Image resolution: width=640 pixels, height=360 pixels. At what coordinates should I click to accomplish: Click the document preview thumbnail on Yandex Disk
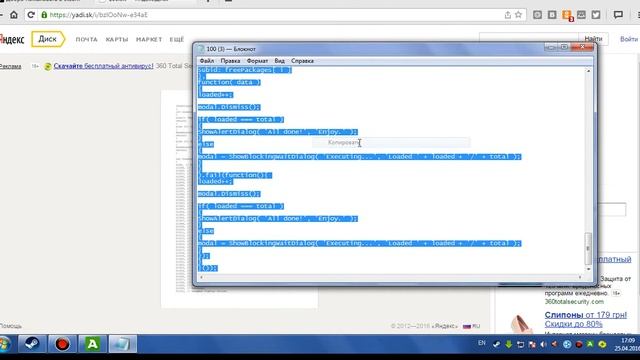(239, 199)
